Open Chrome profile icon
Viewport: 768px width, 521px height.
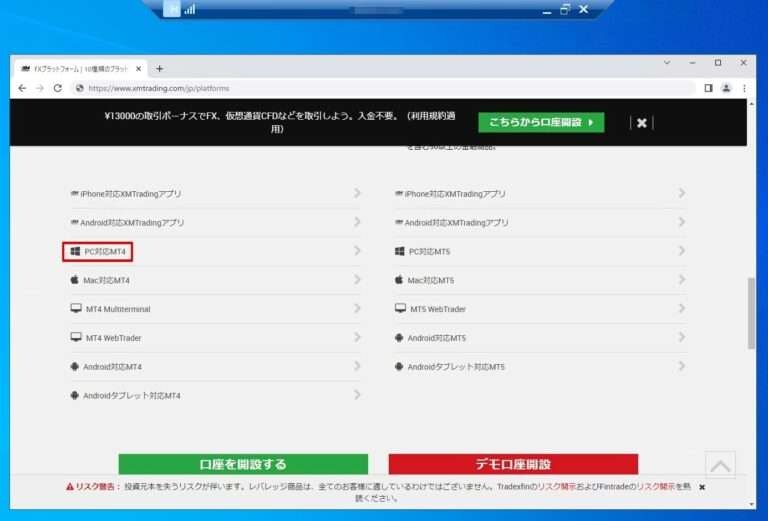[726, 88]
